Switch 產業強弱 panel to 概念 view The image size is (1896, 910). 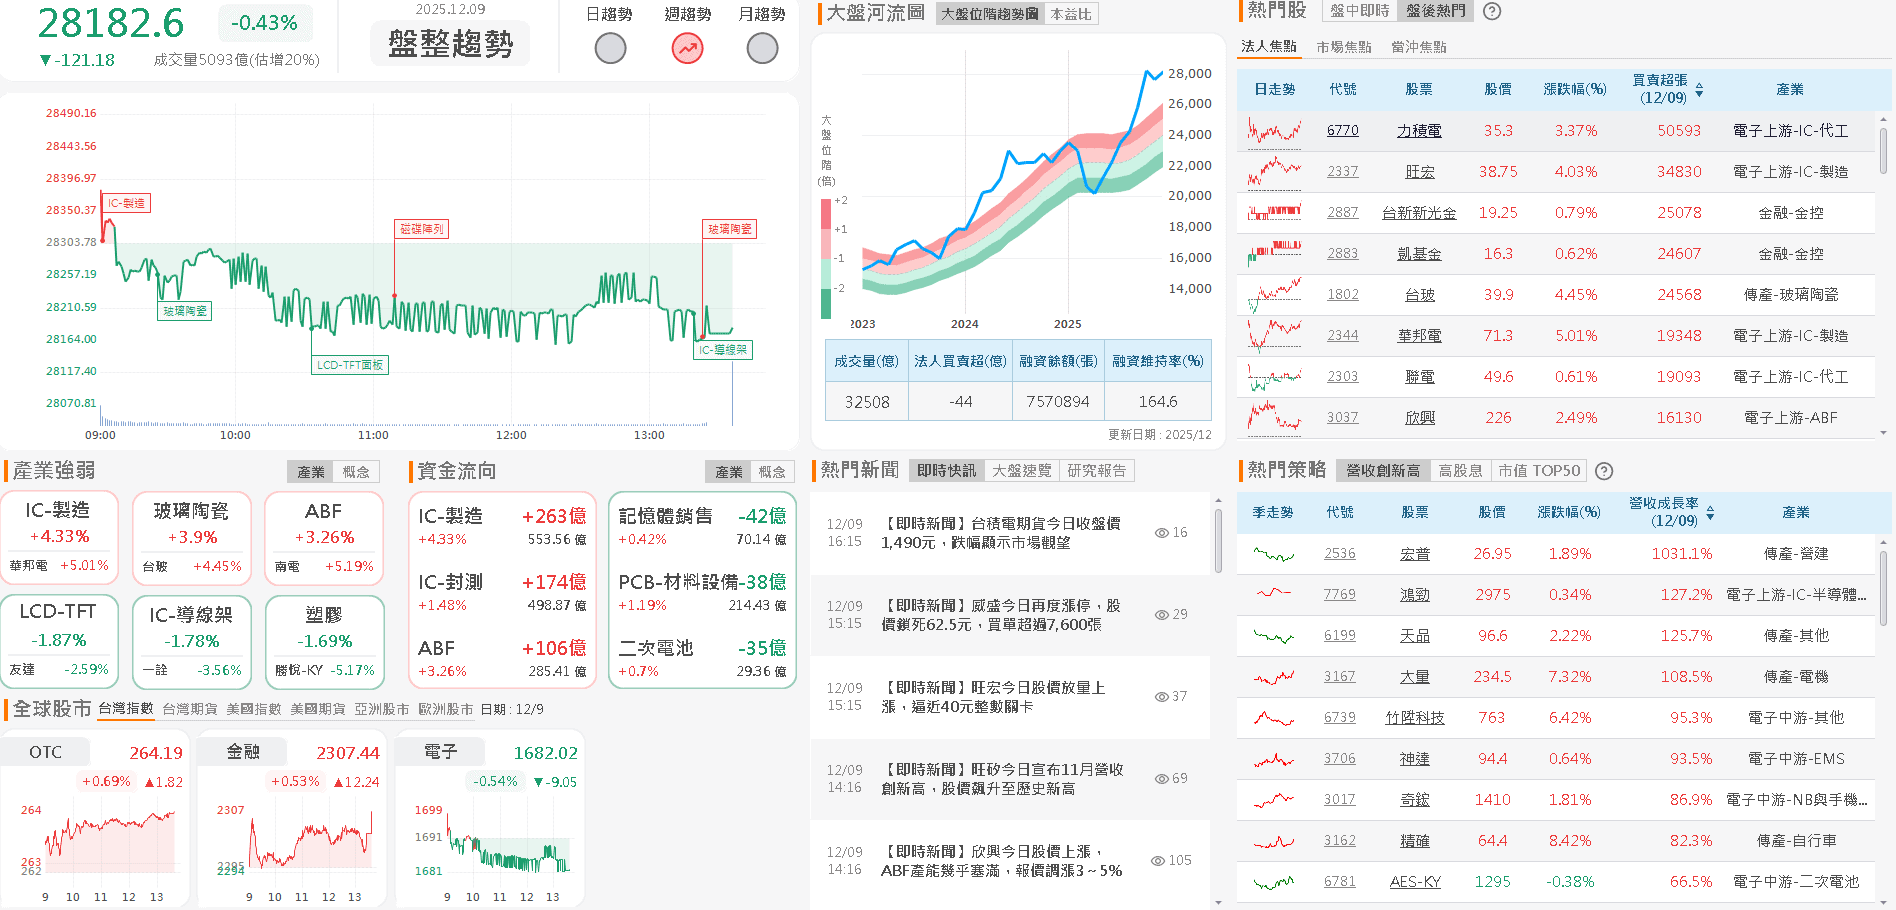click(357, 471)
